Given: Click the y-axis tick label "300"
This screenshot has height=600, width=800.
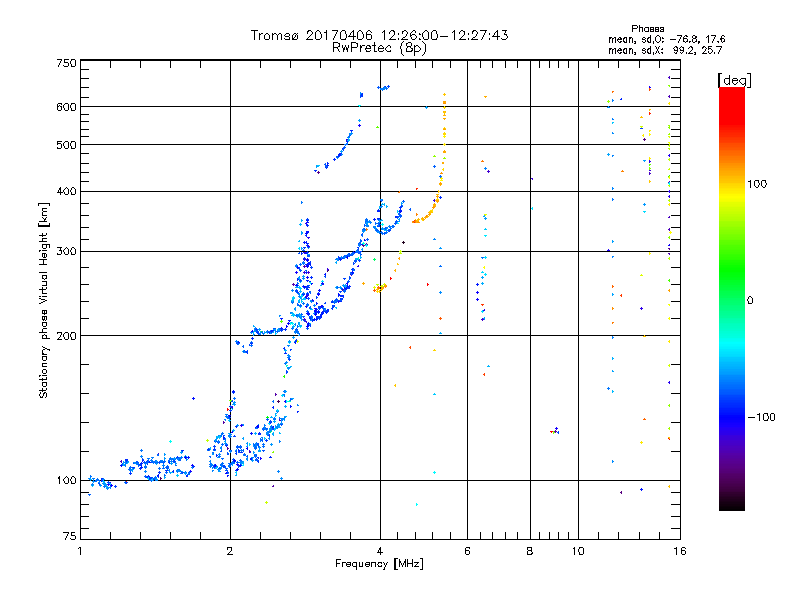Looking at the screenshot, I should 65,251.
